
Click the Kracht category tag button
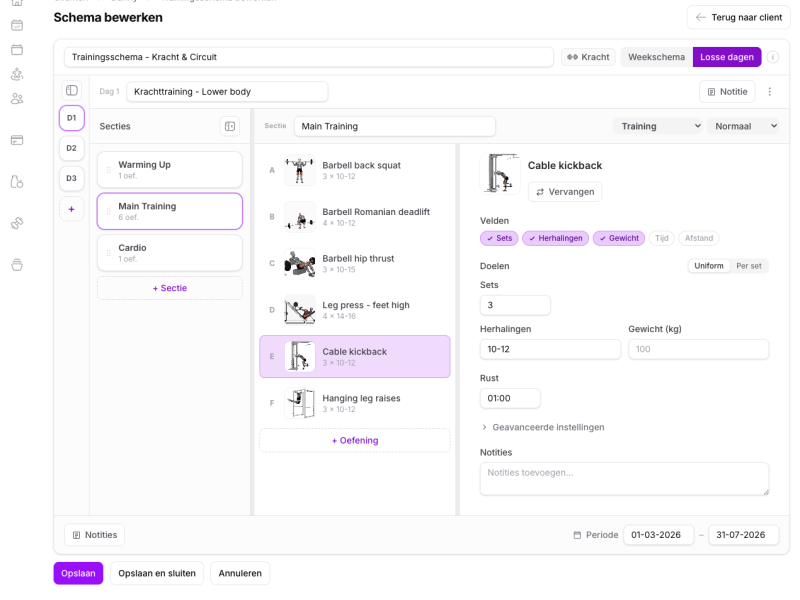[x=588, y=57]
